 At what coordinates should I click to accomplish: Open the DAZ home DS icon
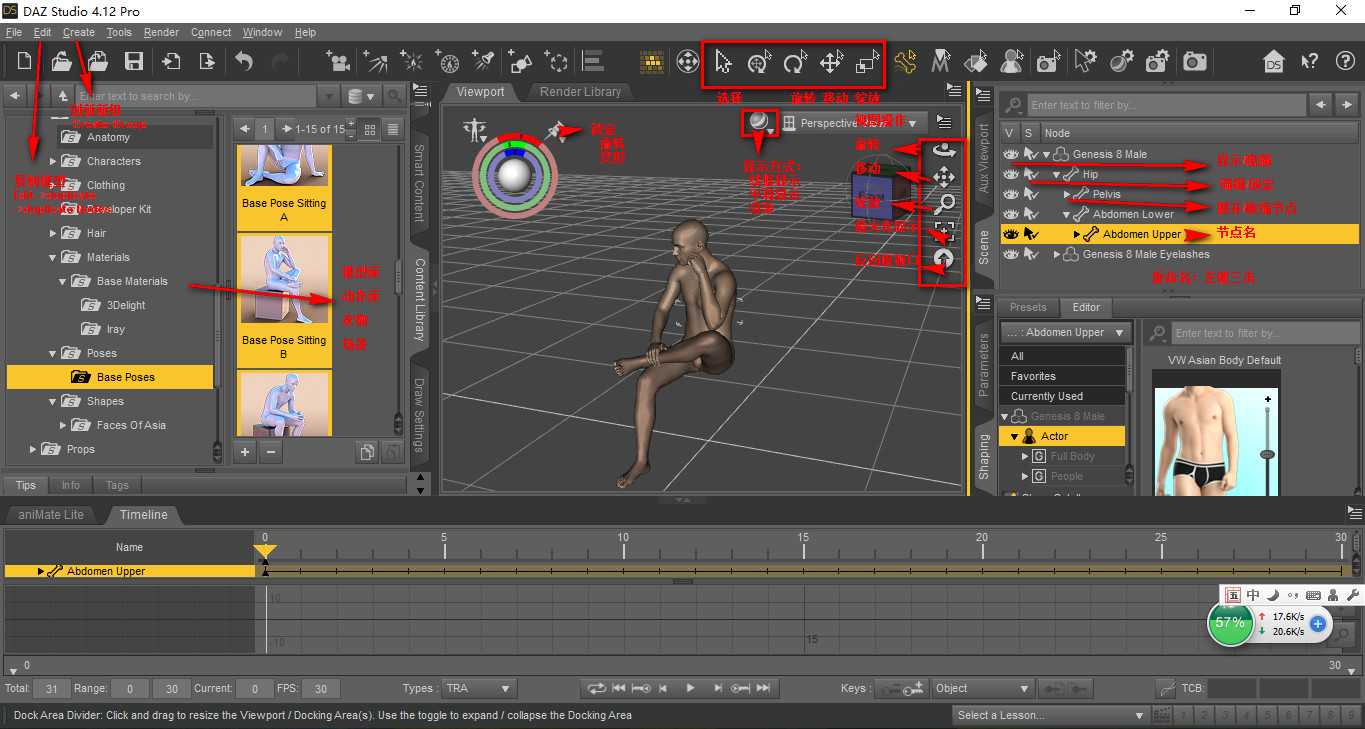tap(1273, 62)
